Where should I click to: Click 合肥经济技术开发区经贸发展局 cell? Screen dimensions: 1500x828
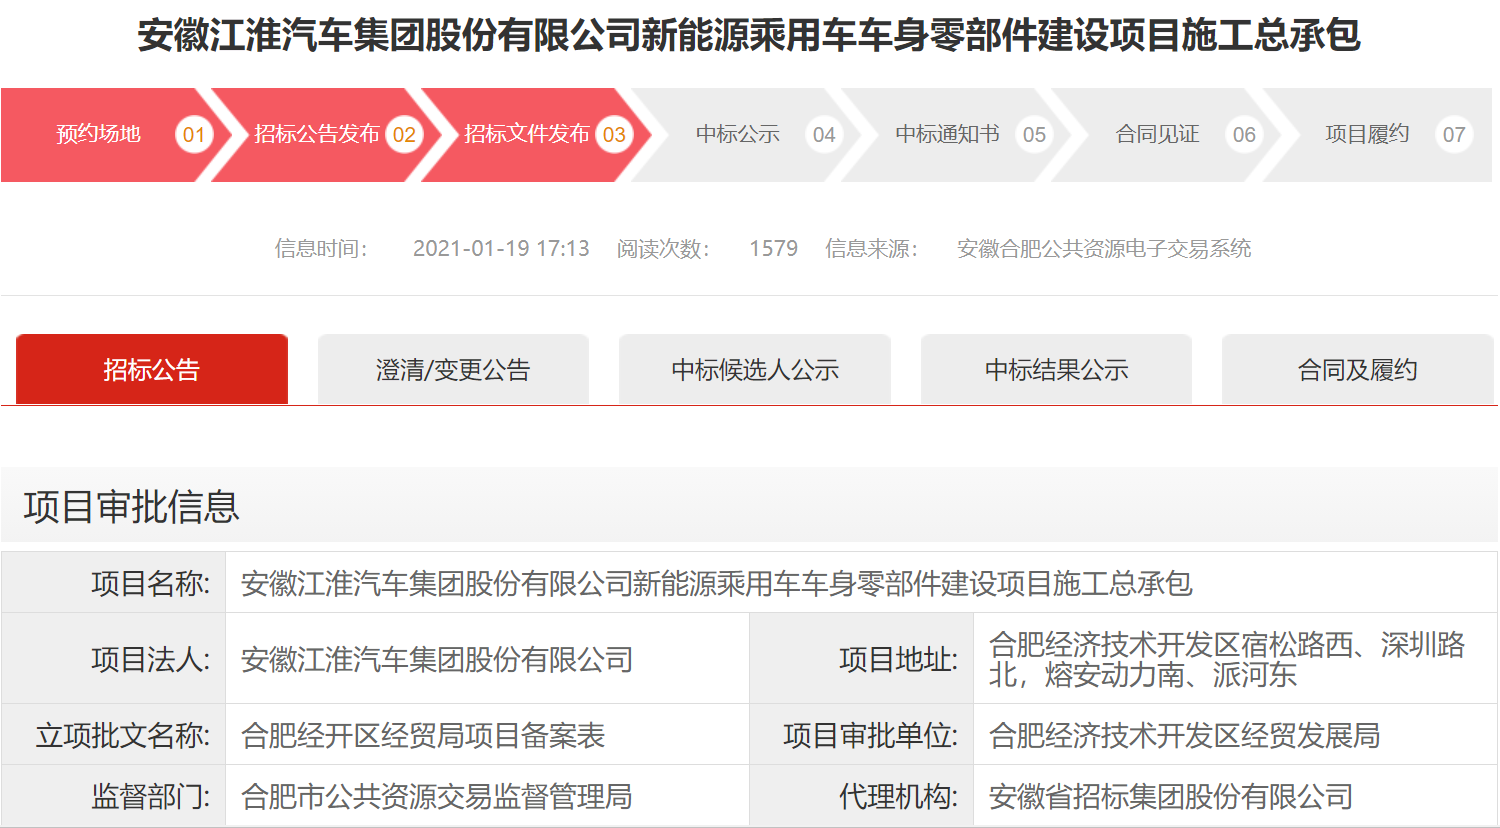[x=1235, y=735]
